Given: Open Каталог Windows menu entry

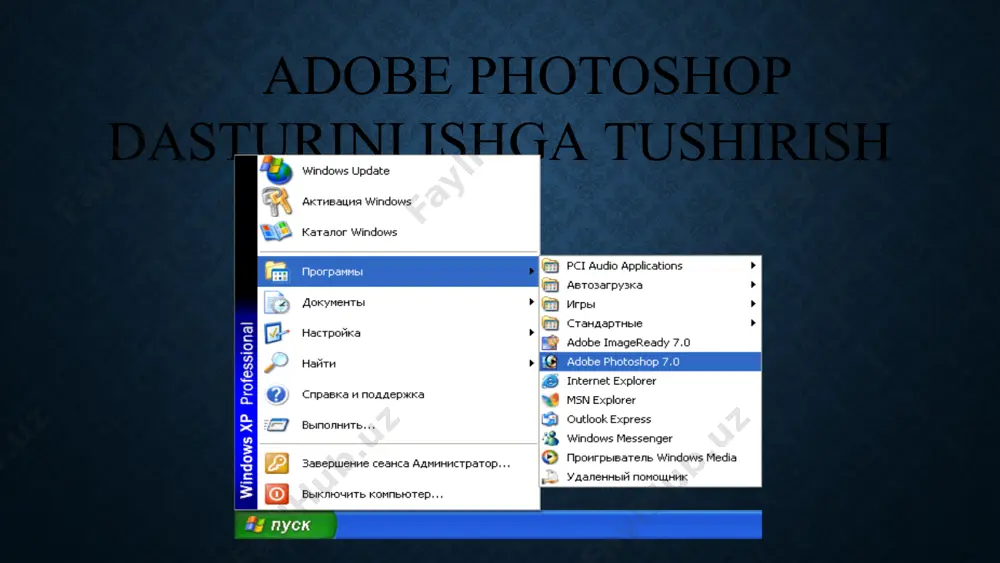Looking at the screenshot, I should tap(399, 232).
